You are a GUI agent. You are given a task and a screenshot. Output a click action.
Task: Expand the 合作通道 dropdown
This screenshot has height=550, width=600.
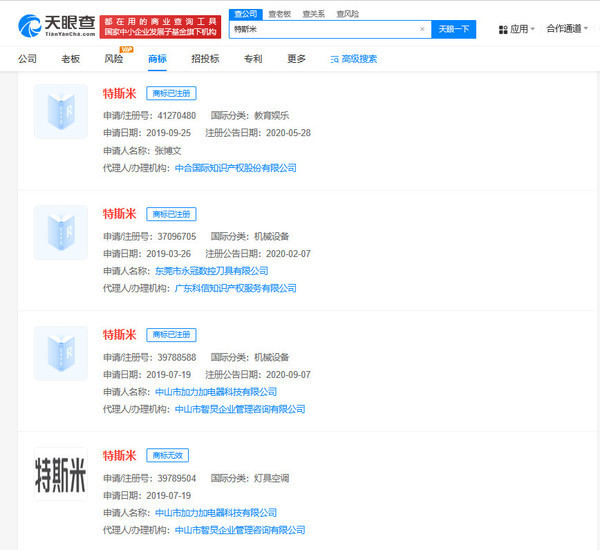568,29
